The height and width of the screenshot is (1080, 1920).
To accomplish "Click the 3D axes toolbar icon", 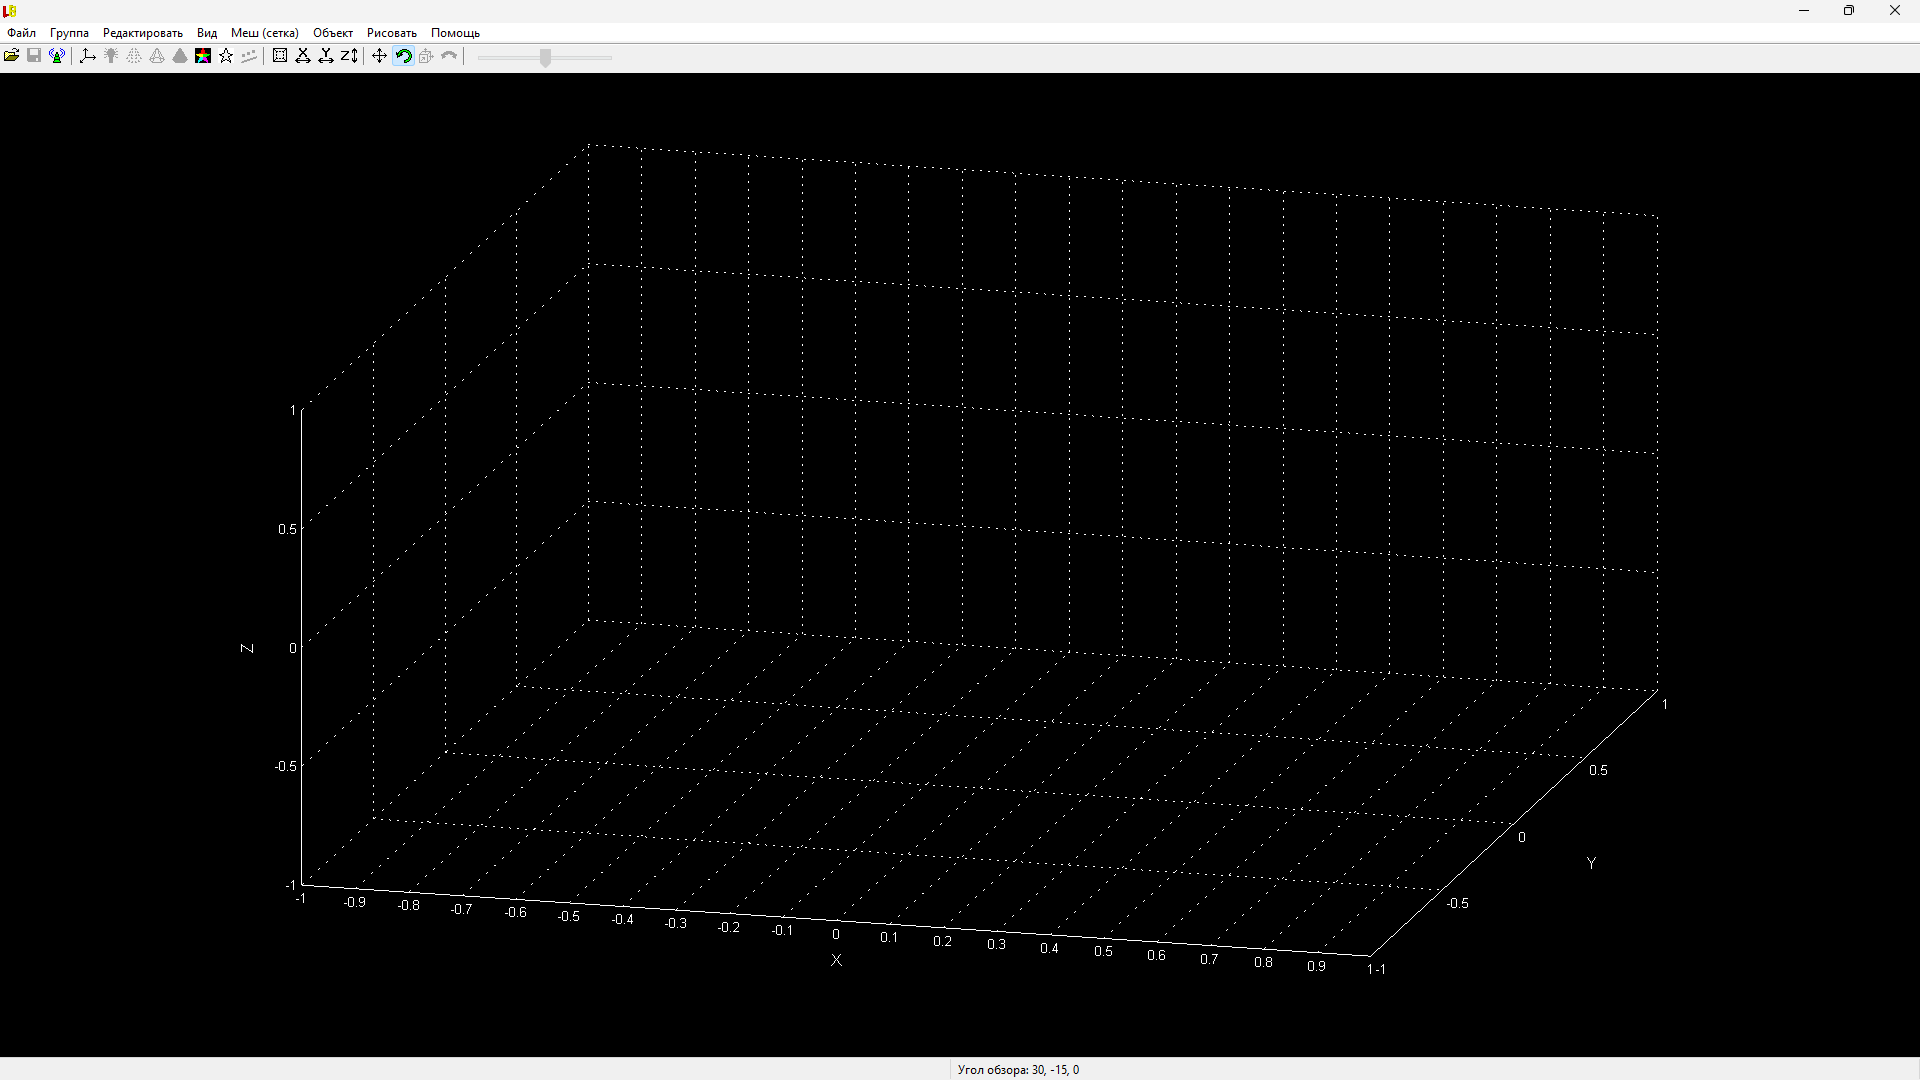I will coord(88,56).
